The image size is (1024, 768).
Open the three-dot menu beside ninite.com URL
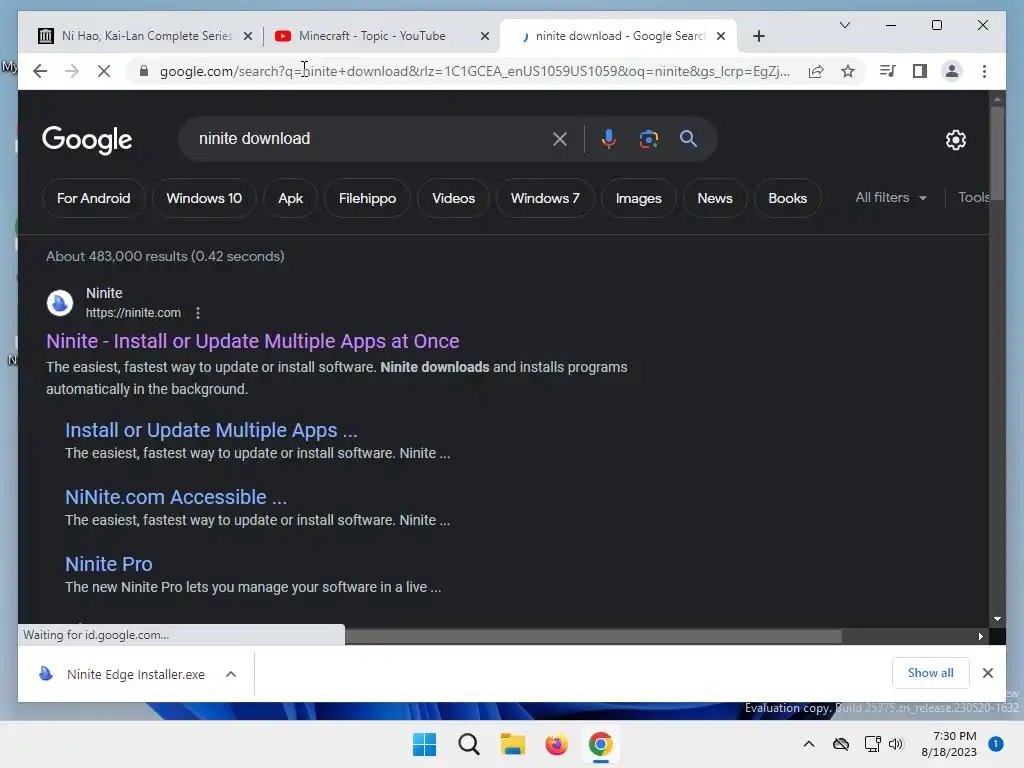(x=198, y=313)
